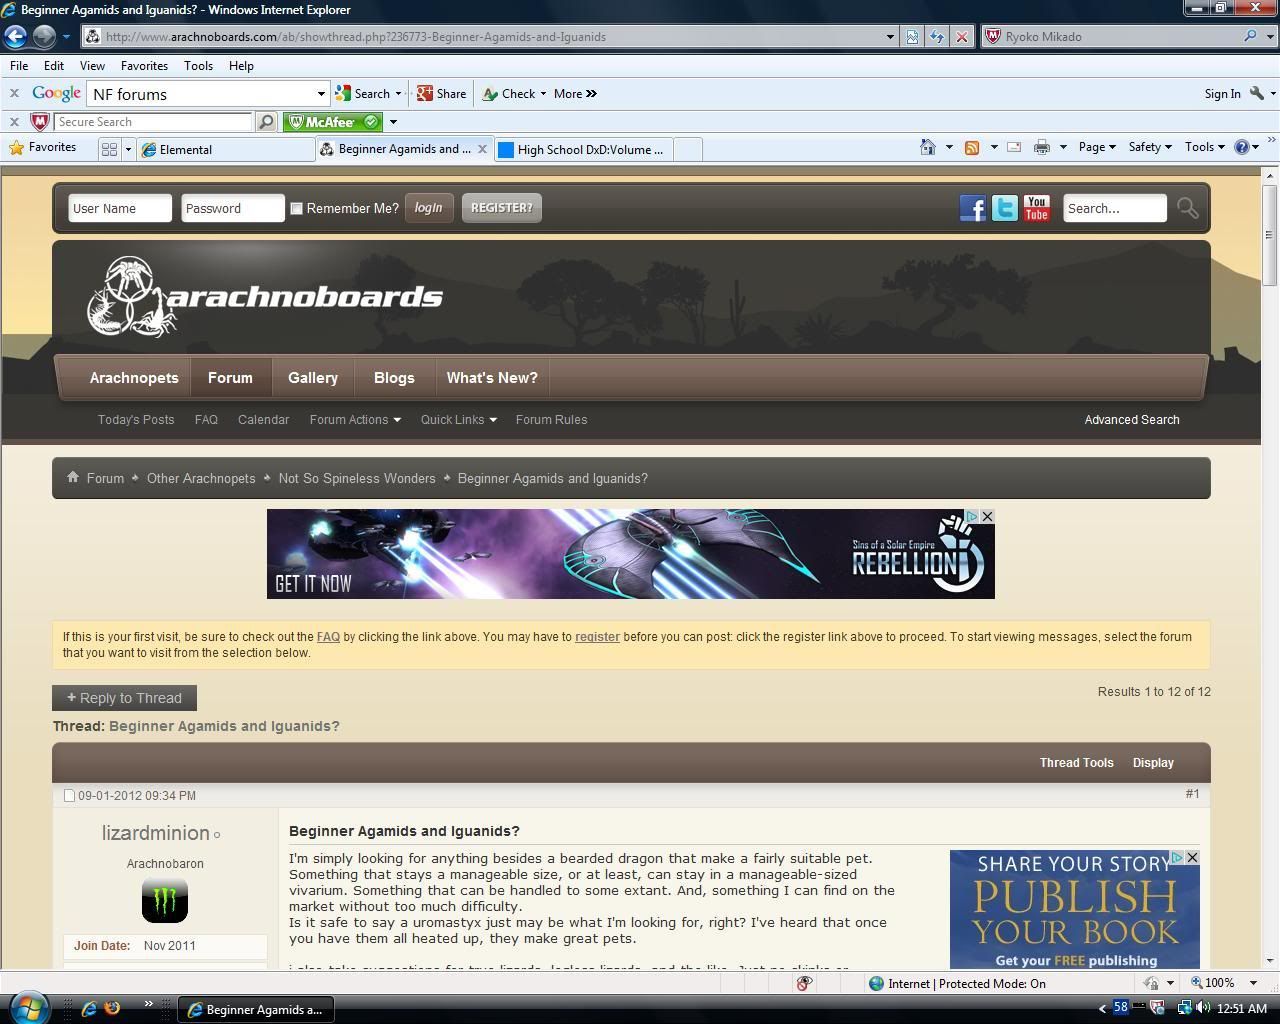This screenshot has width=1280, height=1024.
Task: Click the IE Home icon in the command bar
Action: [x=928, y=147]
